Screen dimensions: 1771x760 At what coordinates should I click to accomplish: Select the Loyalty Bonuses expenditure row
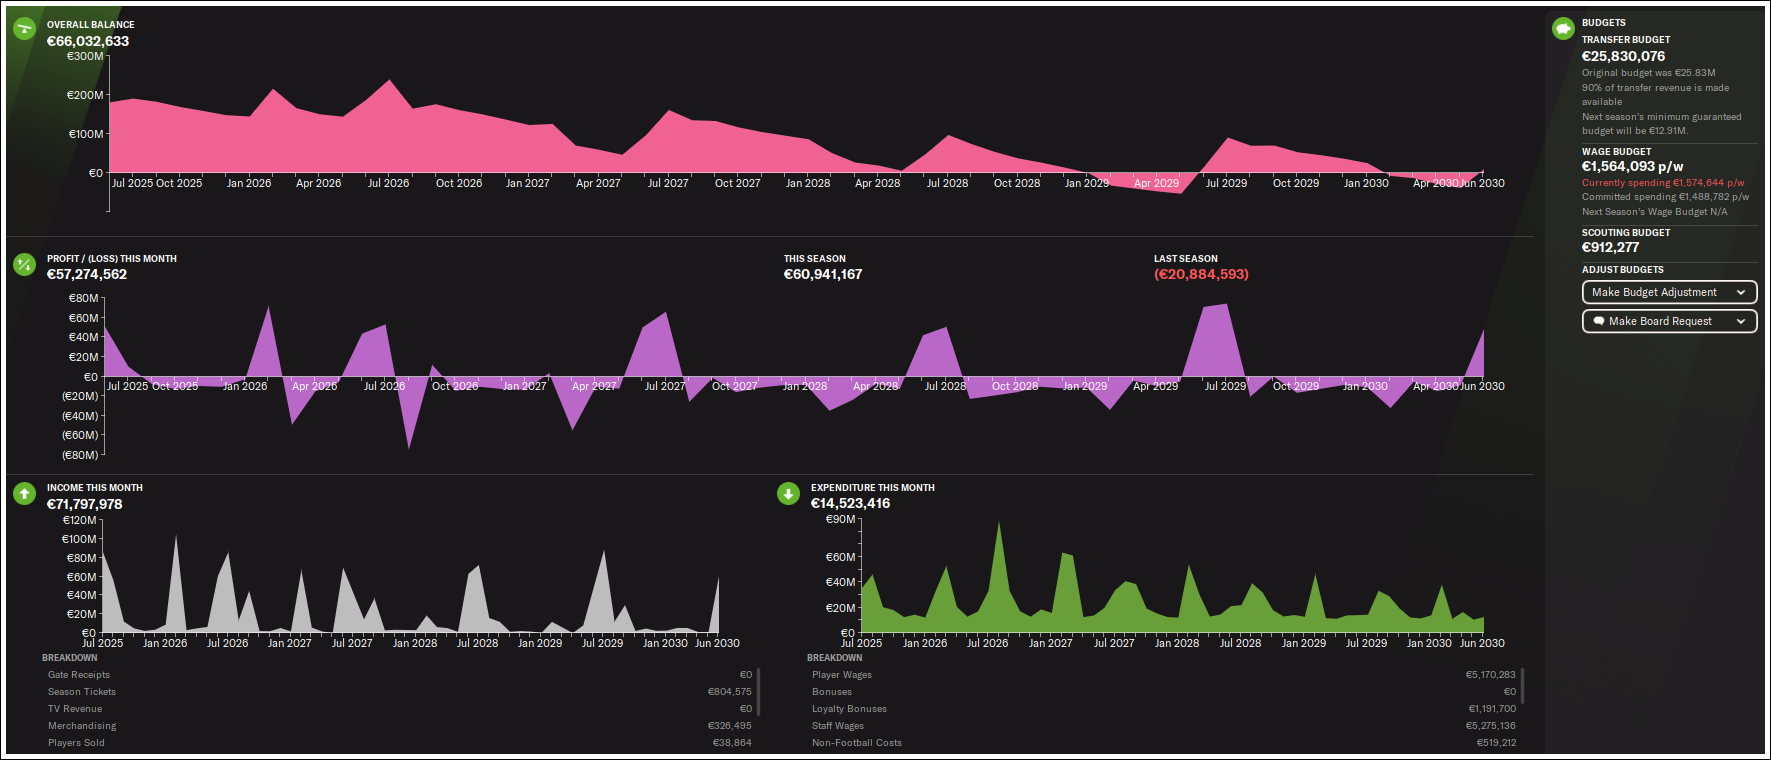click(x=1164, y=709)
